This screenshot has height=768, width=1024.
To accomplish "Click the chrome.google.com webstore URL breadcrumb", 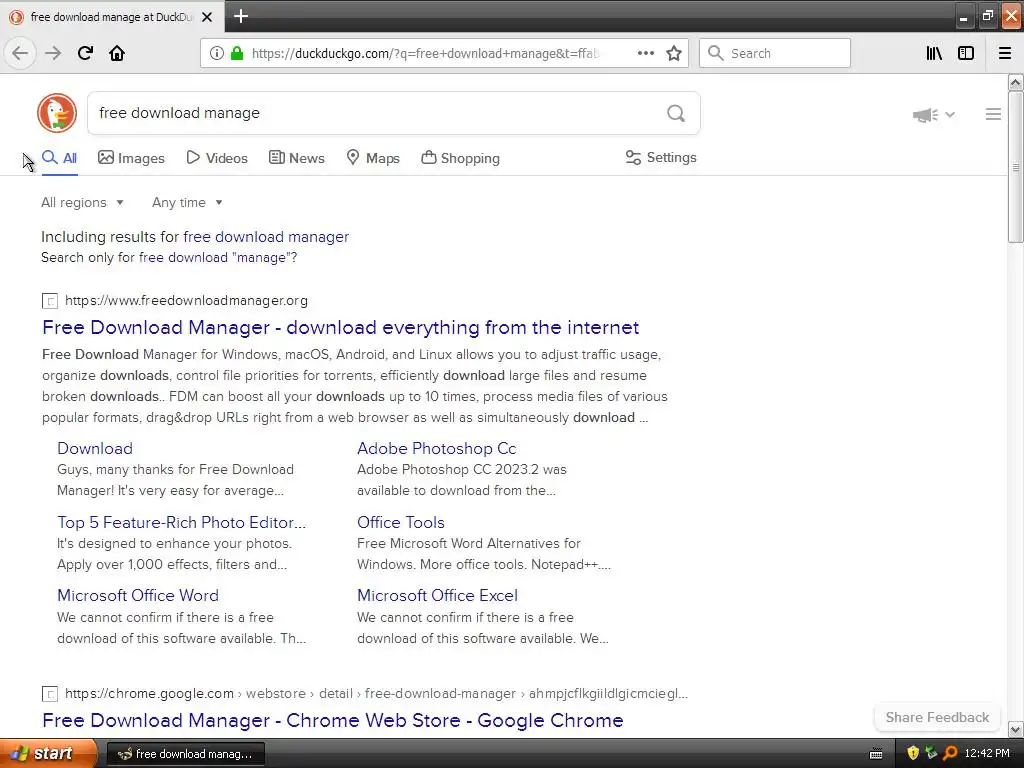I will 376,694.
